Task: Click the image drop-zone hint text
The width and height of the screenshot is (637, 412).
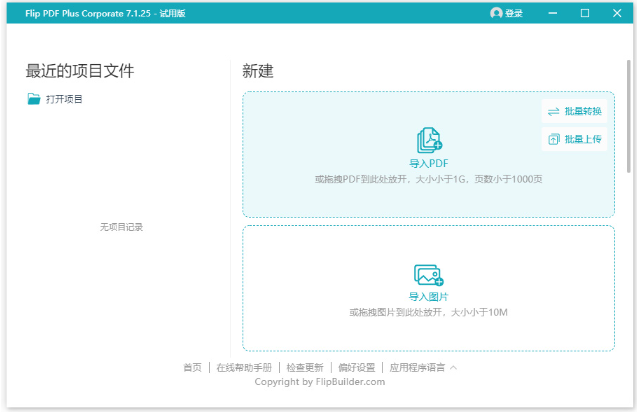Action: pyautogui.click(x=429, y=312)
